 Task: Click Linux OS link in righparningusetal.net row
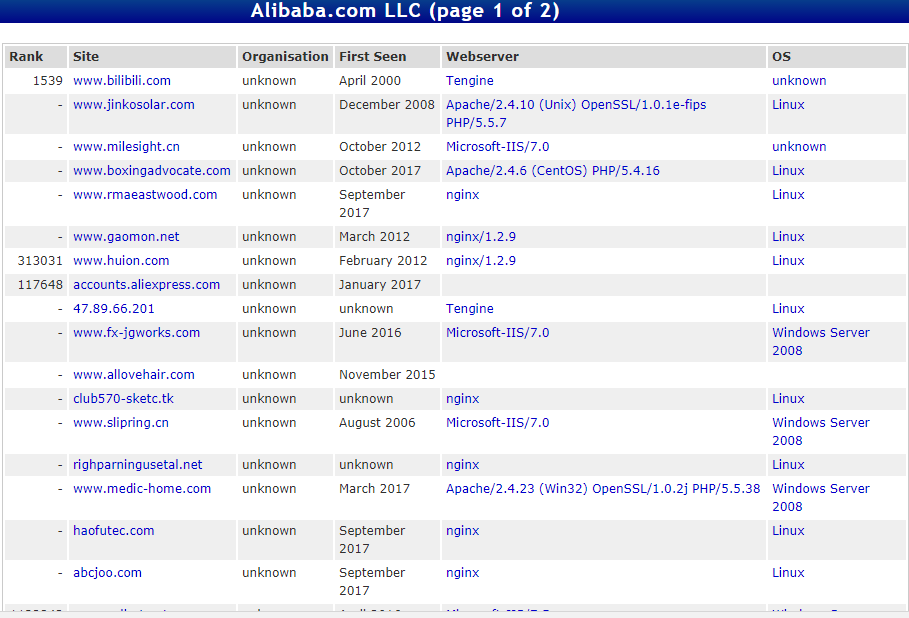coord(788,465)
